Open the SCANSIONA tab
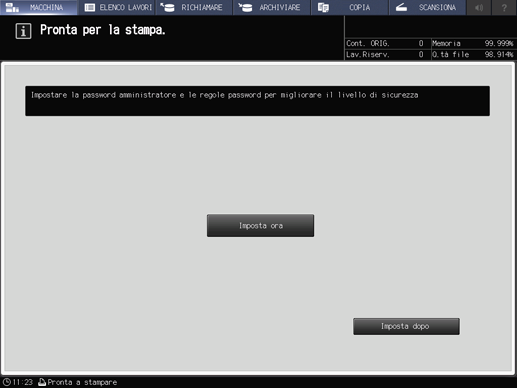This screenshot has height=388, width=517. (428, 7)
